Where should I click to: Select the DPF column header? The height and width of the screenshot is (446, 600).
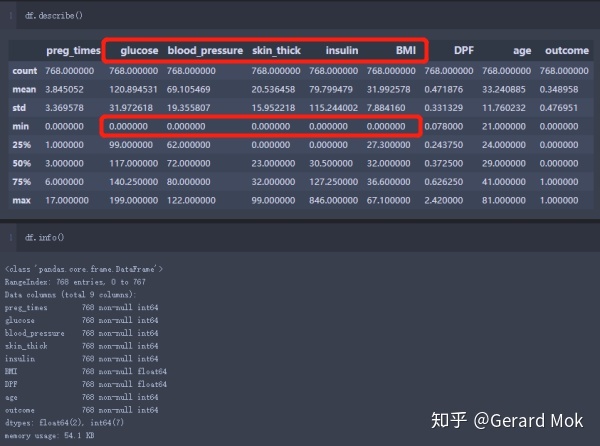point(464,50)
